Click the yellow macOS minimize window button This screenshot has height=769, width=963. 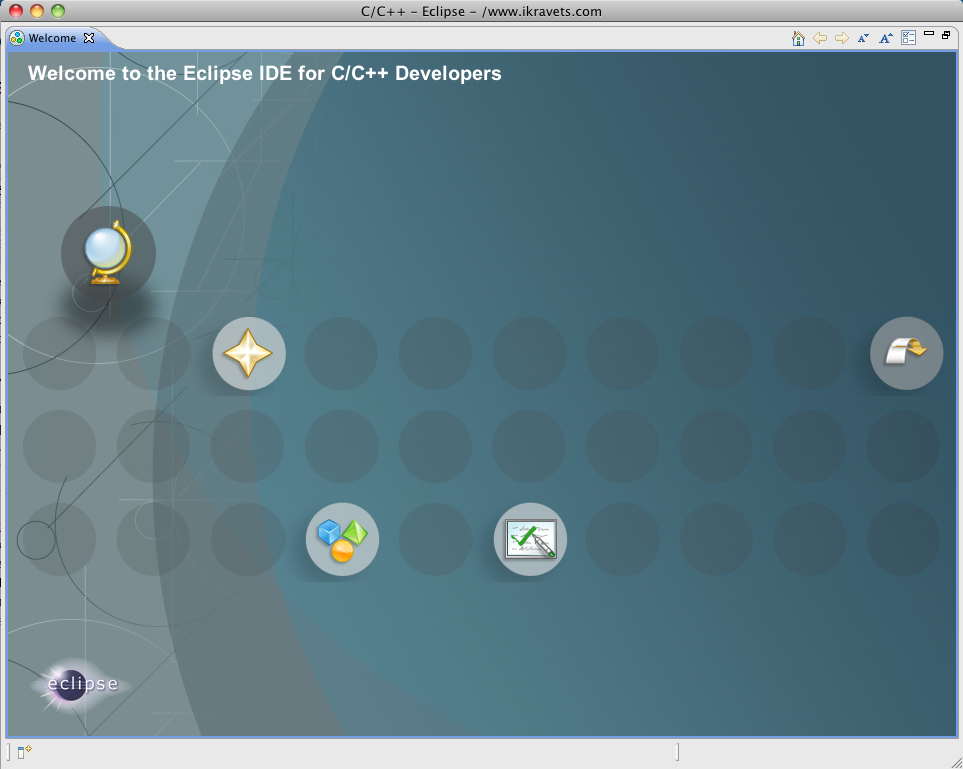pyautogui.click(x=37, y=11)
